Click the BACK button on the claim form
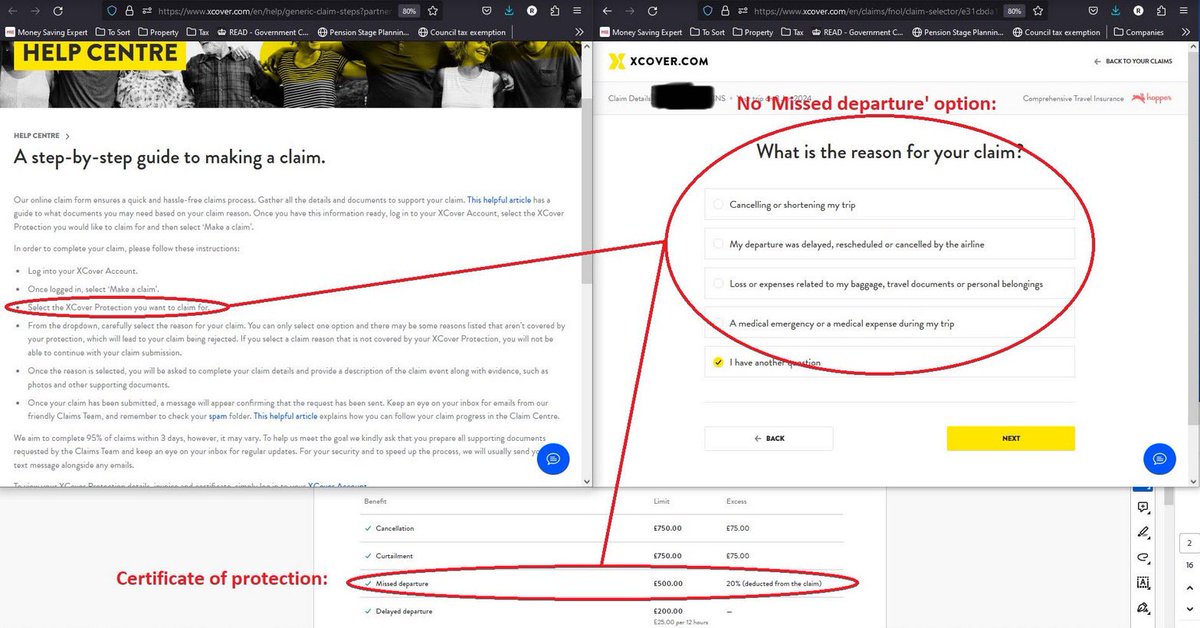The image size is (1200, 628). coord(768,439)
